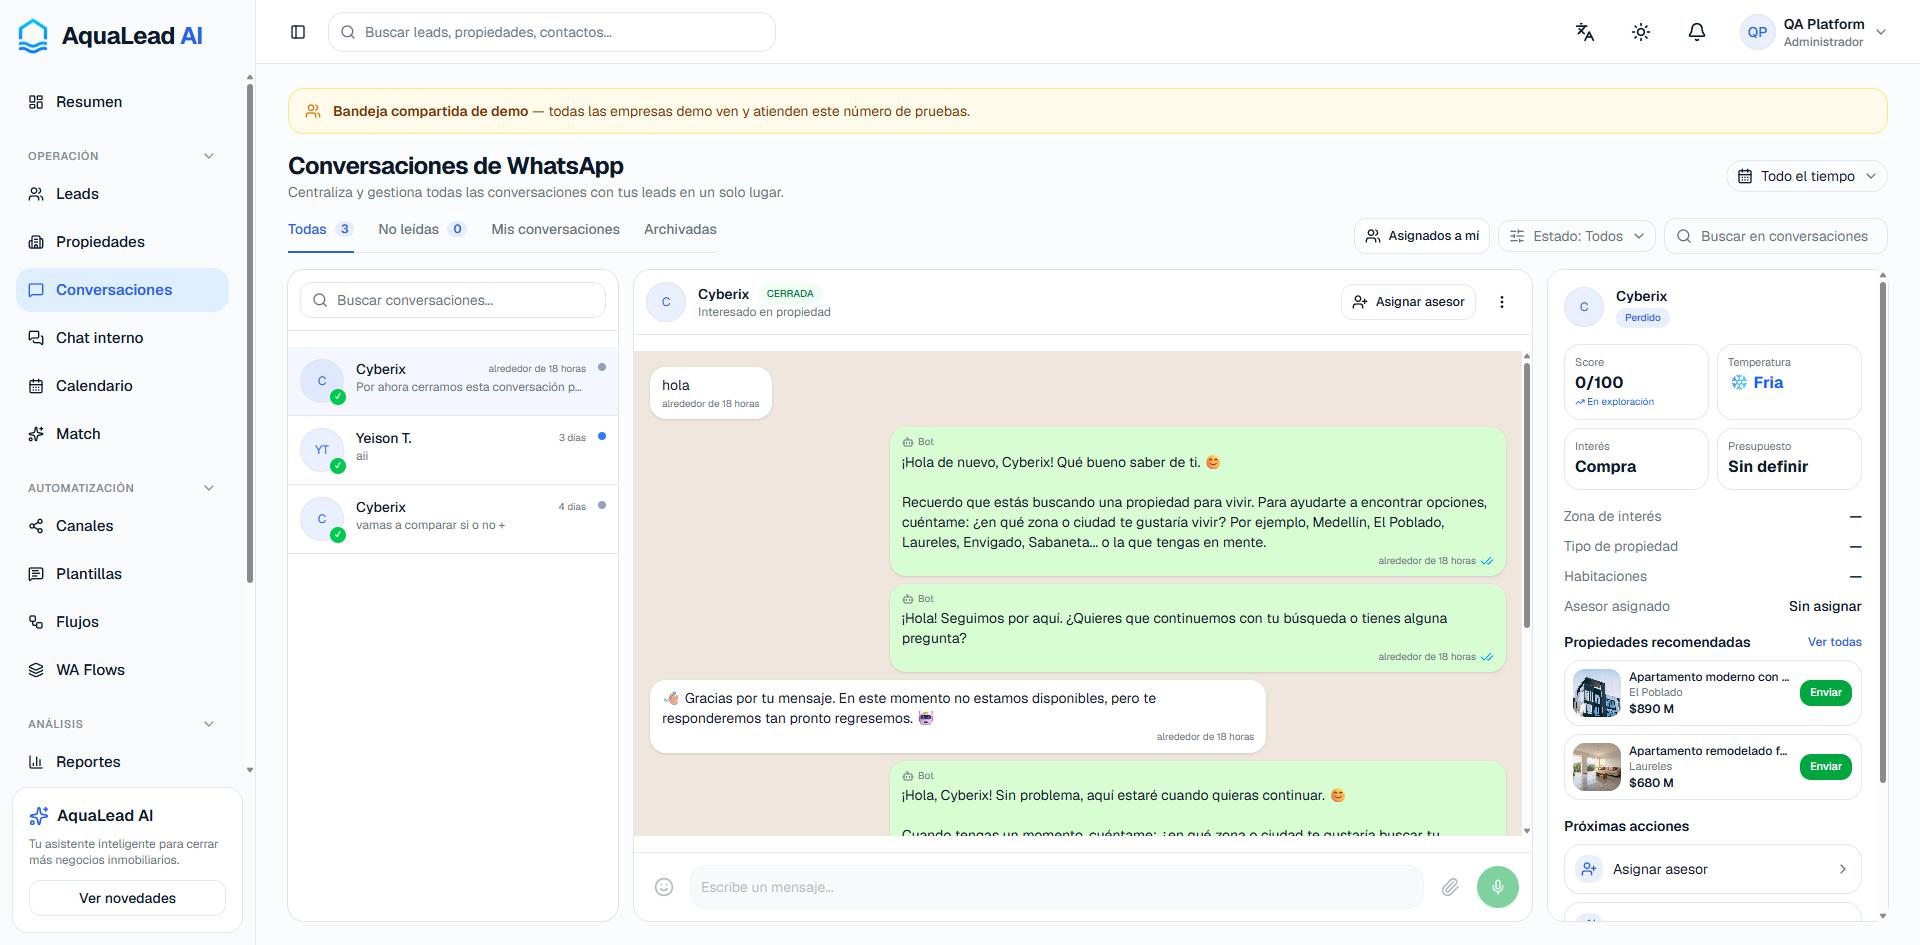Switch theme with the sun icon
Image resolution: width=1920 pixels, height=945 pixels.
1641,32
